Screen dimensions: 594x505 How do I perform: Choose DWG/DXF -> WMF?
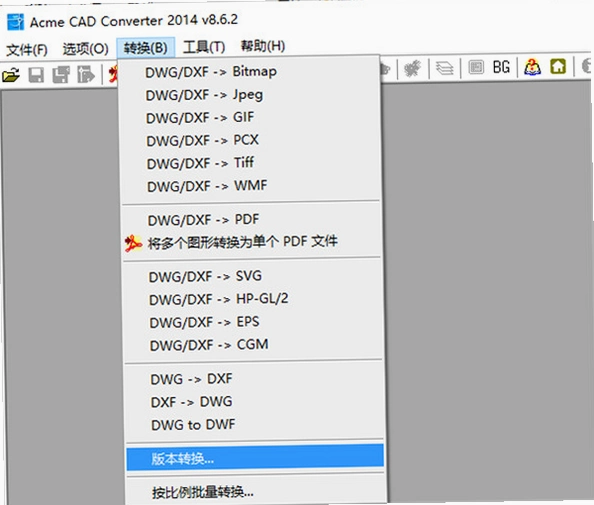251,186
